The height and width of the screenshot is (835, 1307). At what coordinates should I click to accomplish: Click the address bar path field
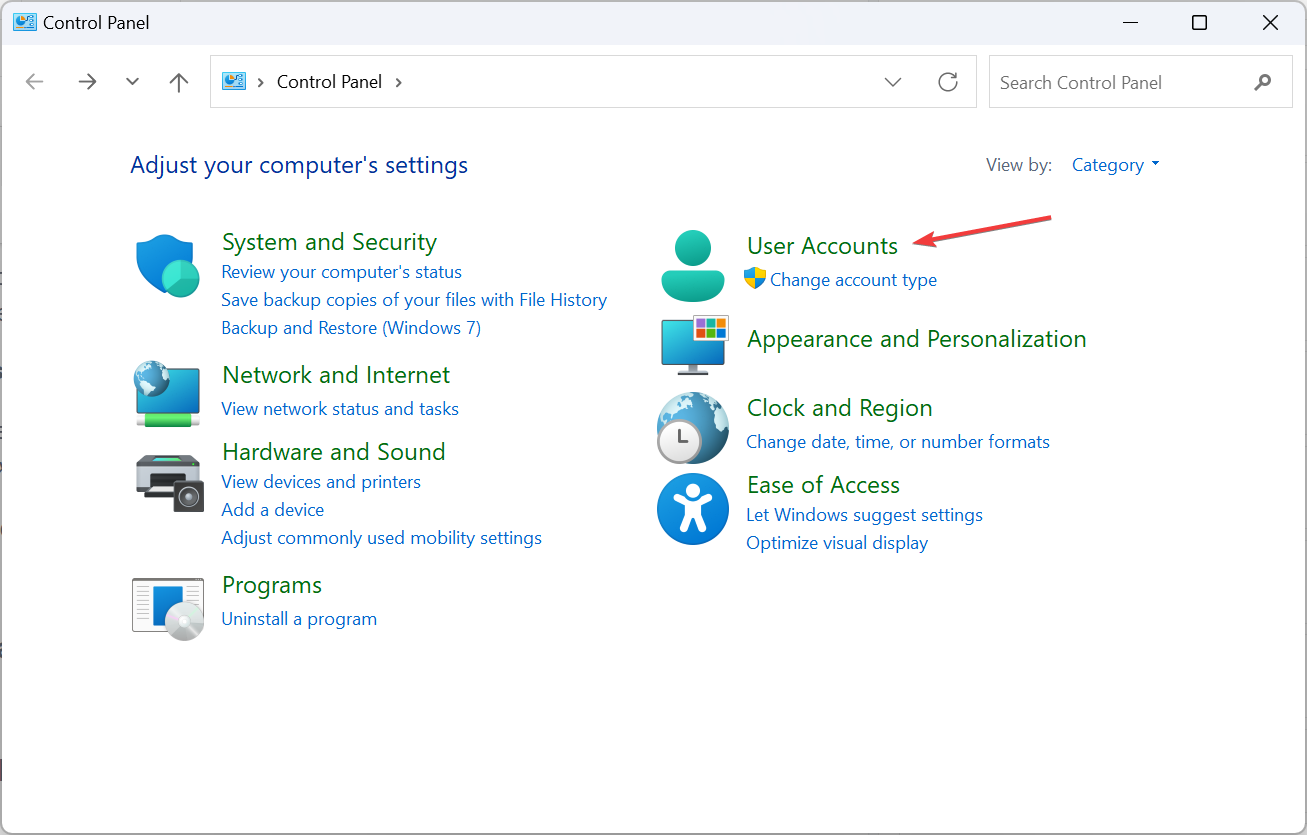[593, 82]
